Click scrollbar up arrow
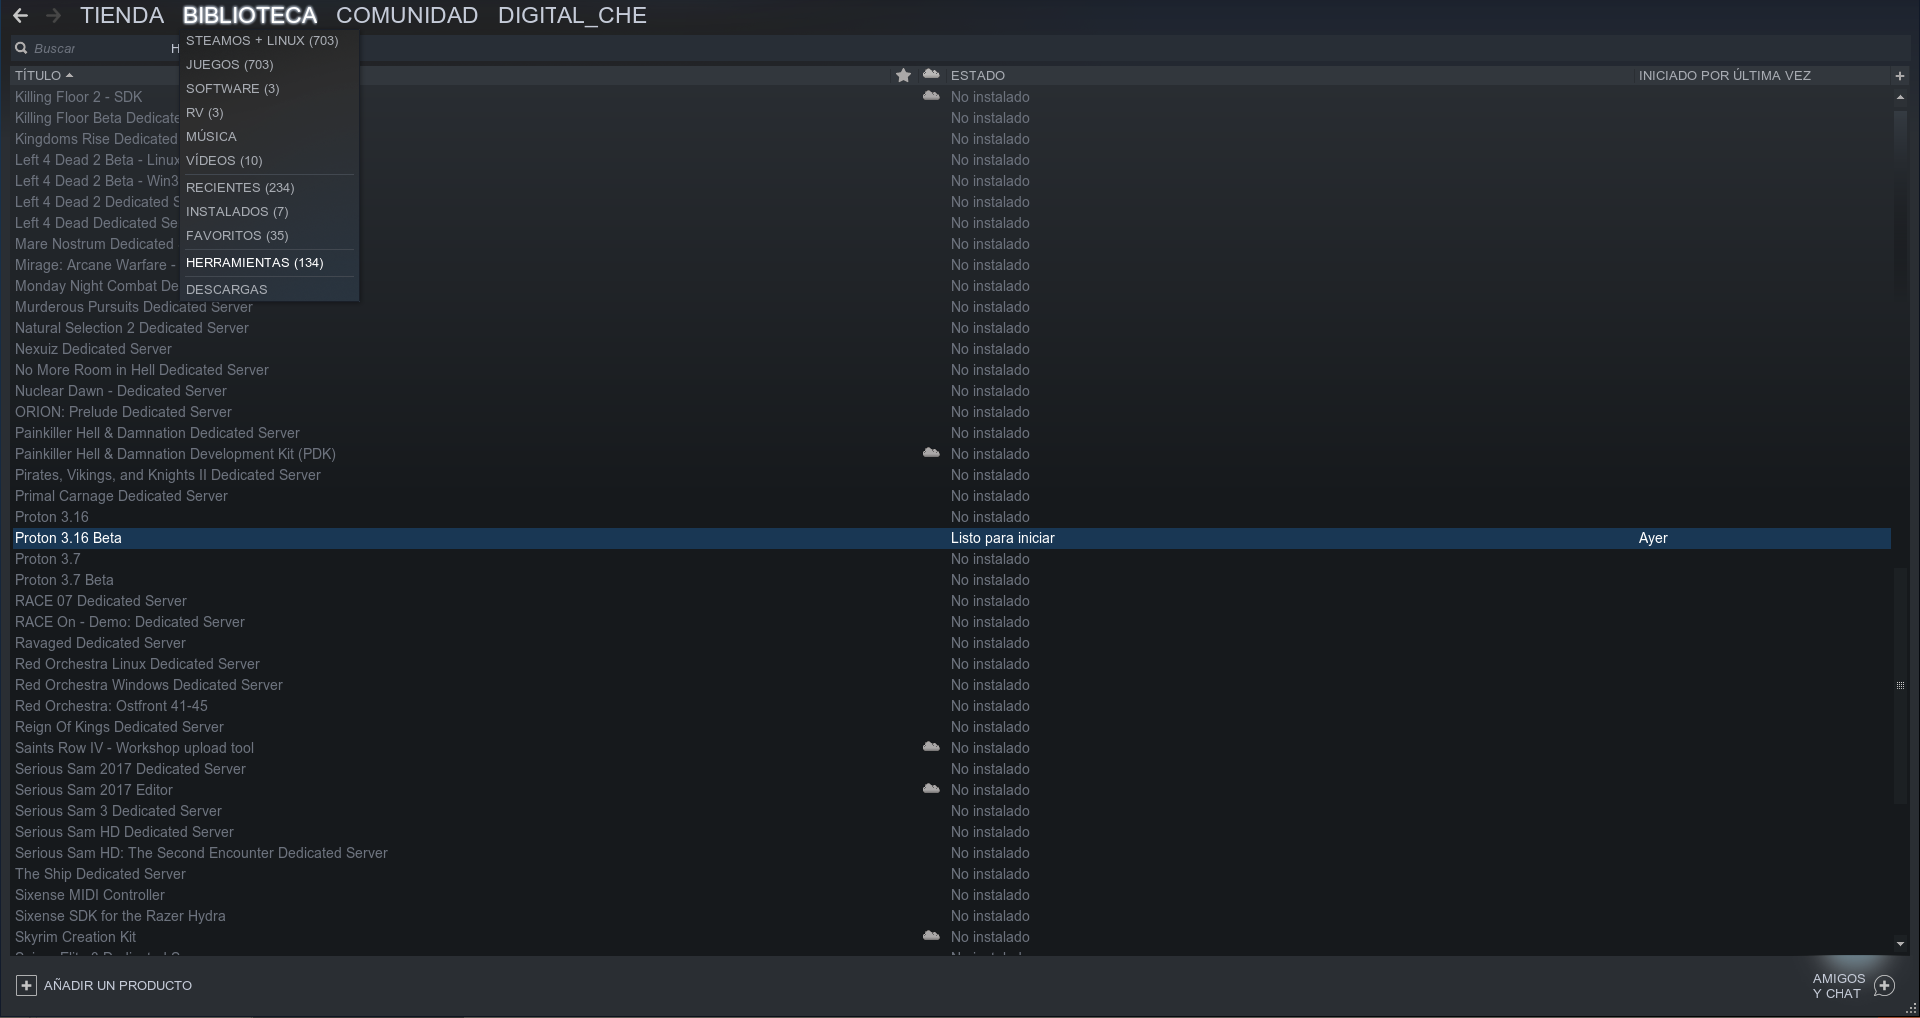Screen dimensions: 1920x1018 1900,97
